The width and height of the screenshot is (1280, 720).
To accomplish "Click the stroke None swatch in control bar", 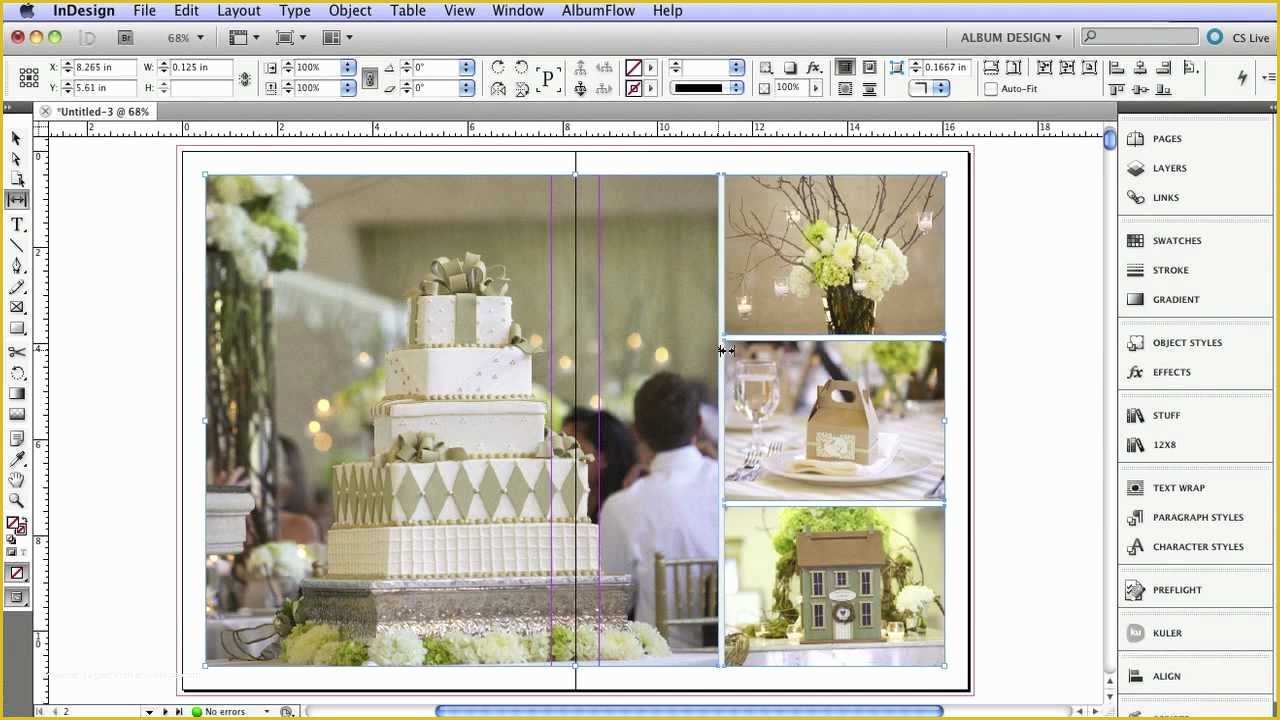I will (634, 88).
